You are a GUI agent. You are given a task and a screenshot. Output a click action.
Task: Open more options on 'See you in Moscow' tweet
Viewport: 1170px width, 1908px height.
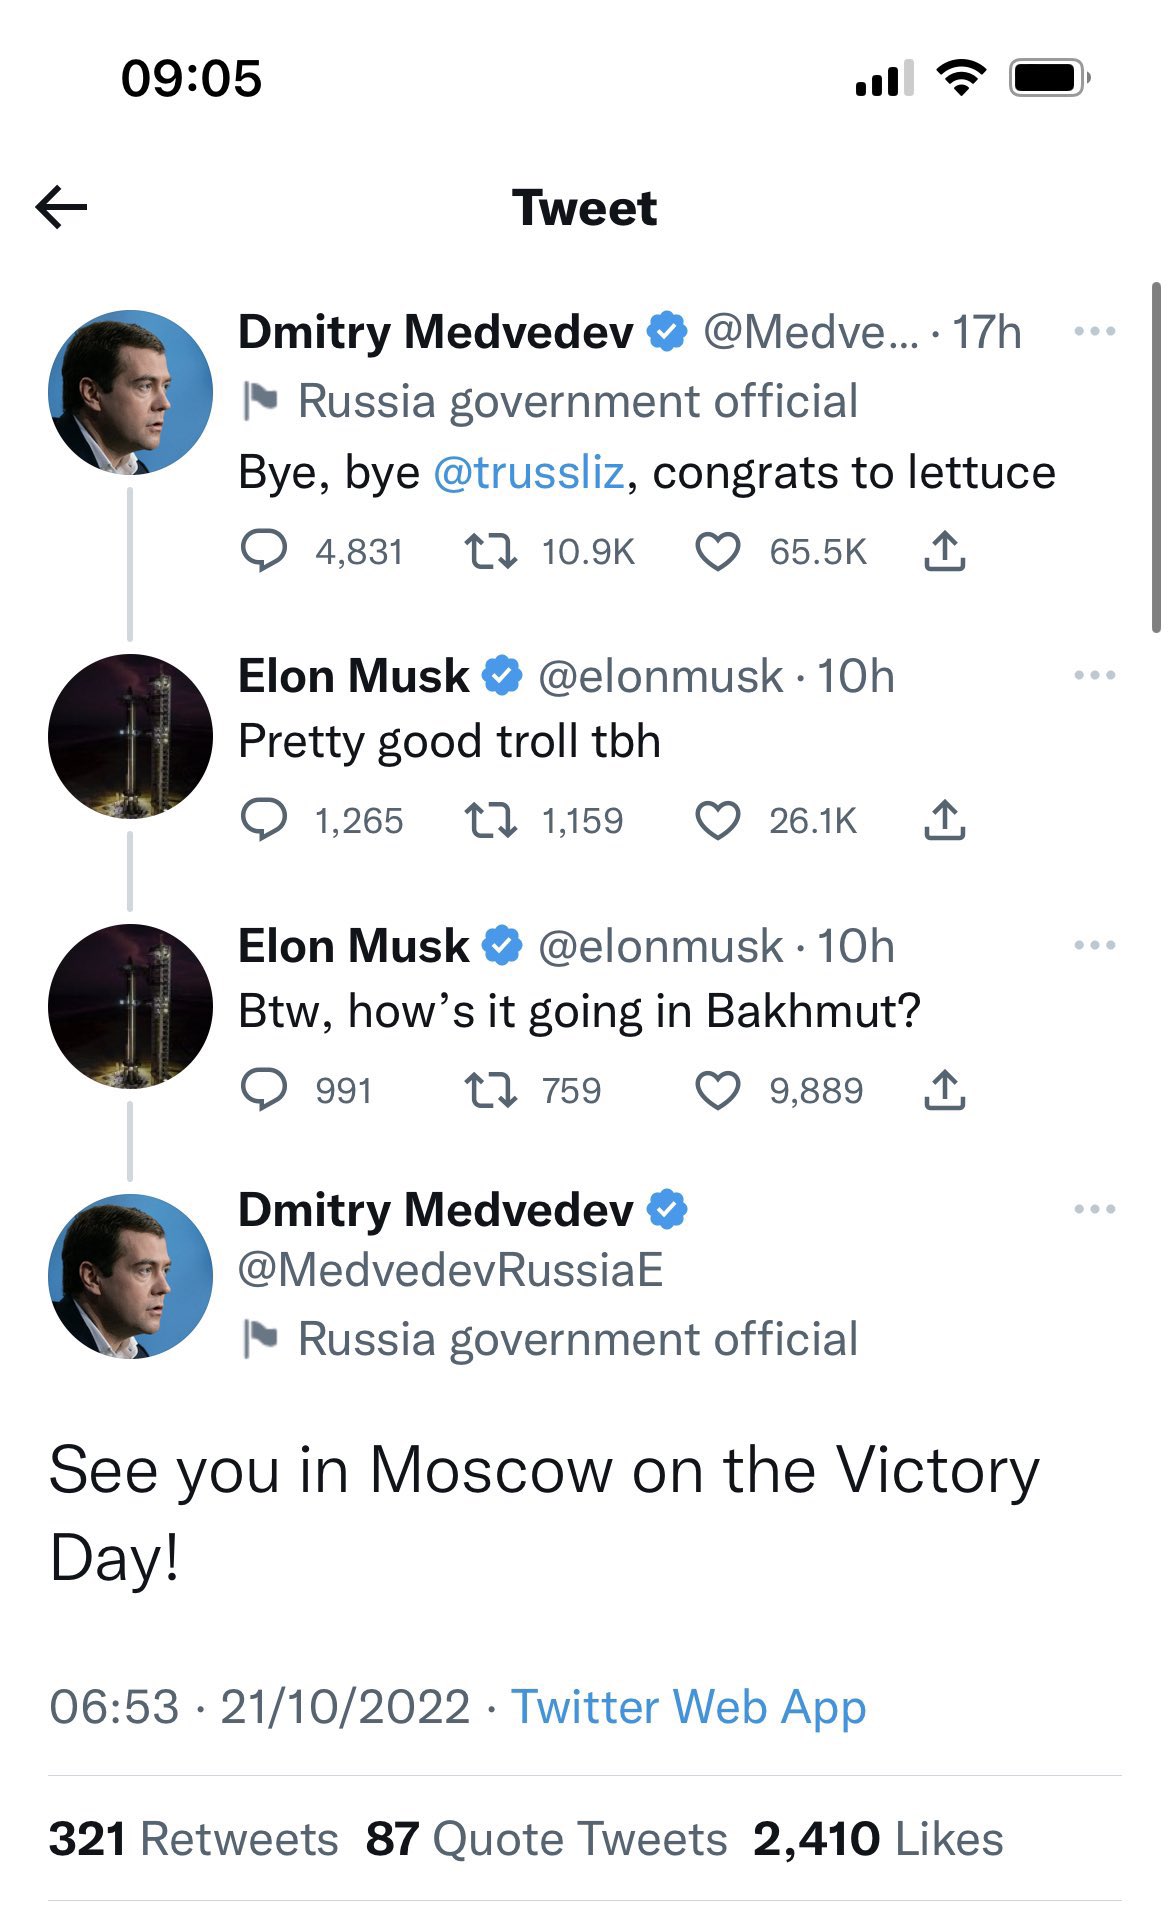click(x=1094, y=1210)
